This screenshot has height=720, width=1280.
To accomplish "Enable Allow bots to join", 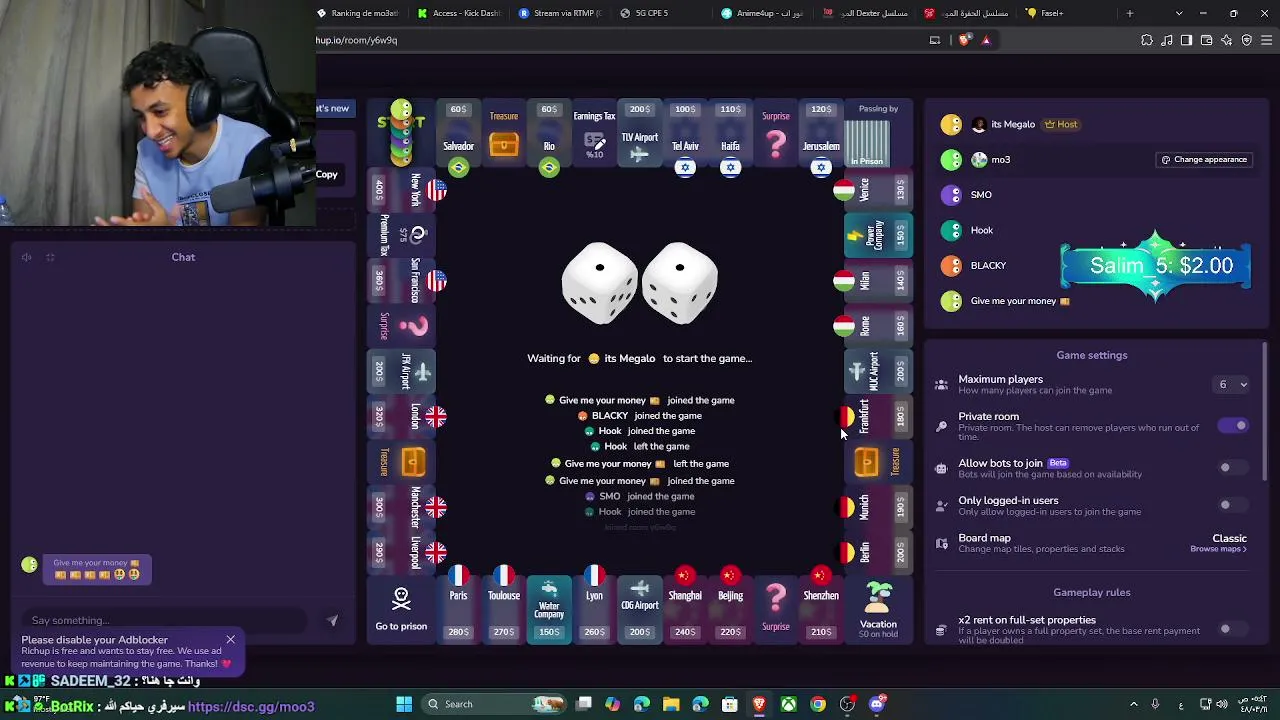I will click(x=1233, y=467).
